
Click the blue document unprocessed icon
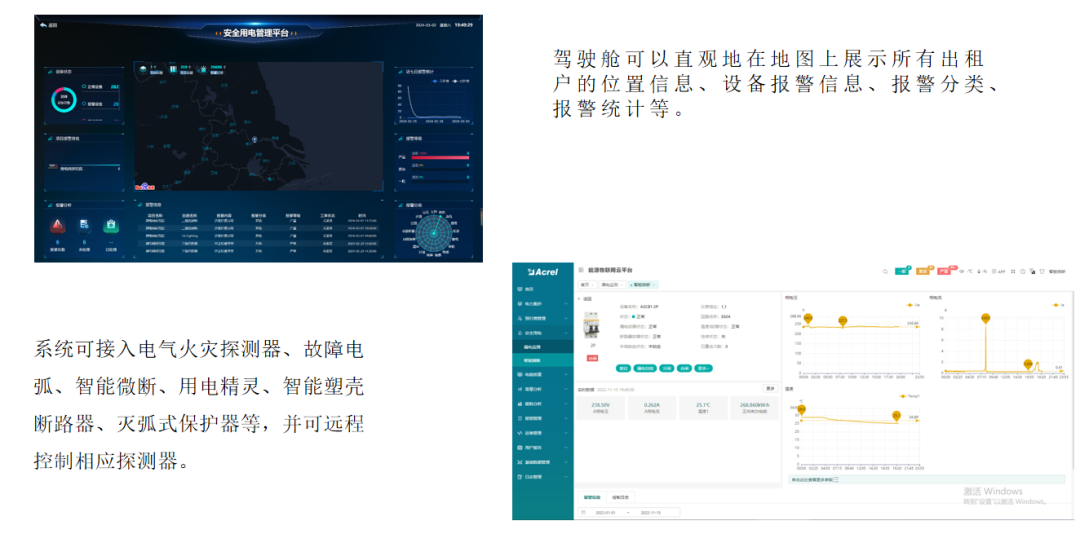(85, 225)
